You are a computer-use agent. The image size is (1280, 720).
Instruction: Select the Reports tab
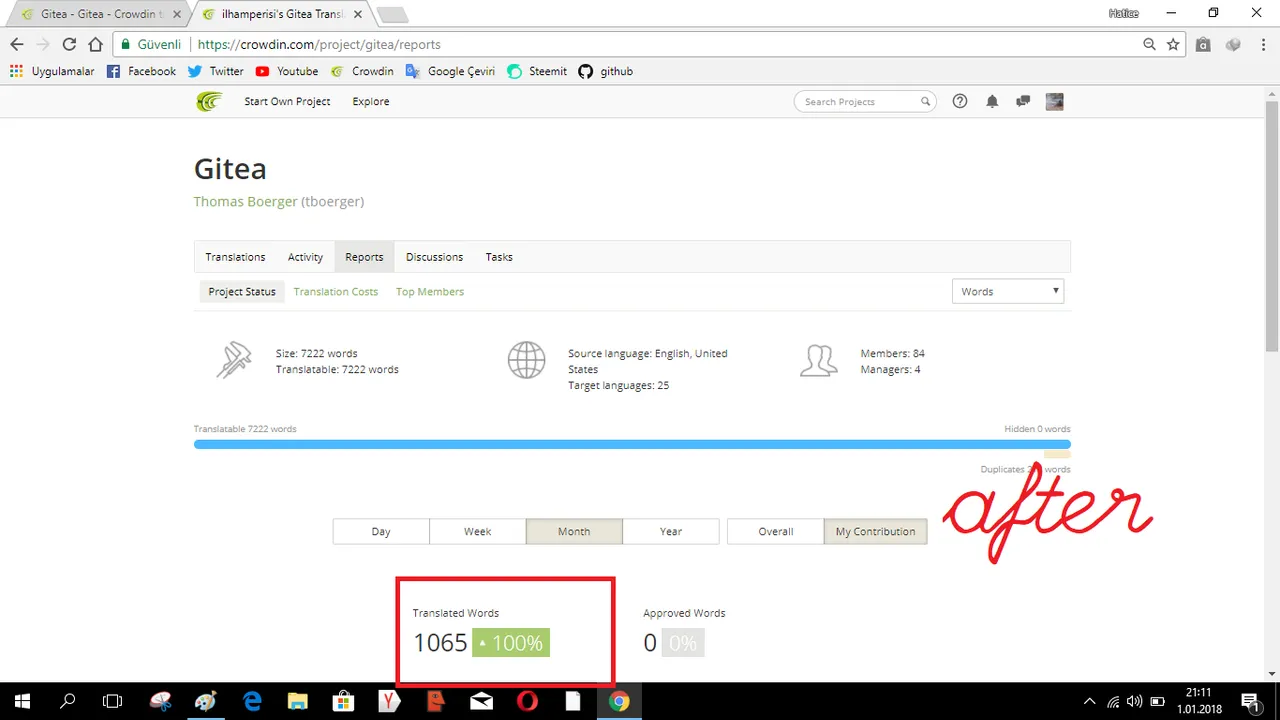pyautogui.click(x=364, y=257)
